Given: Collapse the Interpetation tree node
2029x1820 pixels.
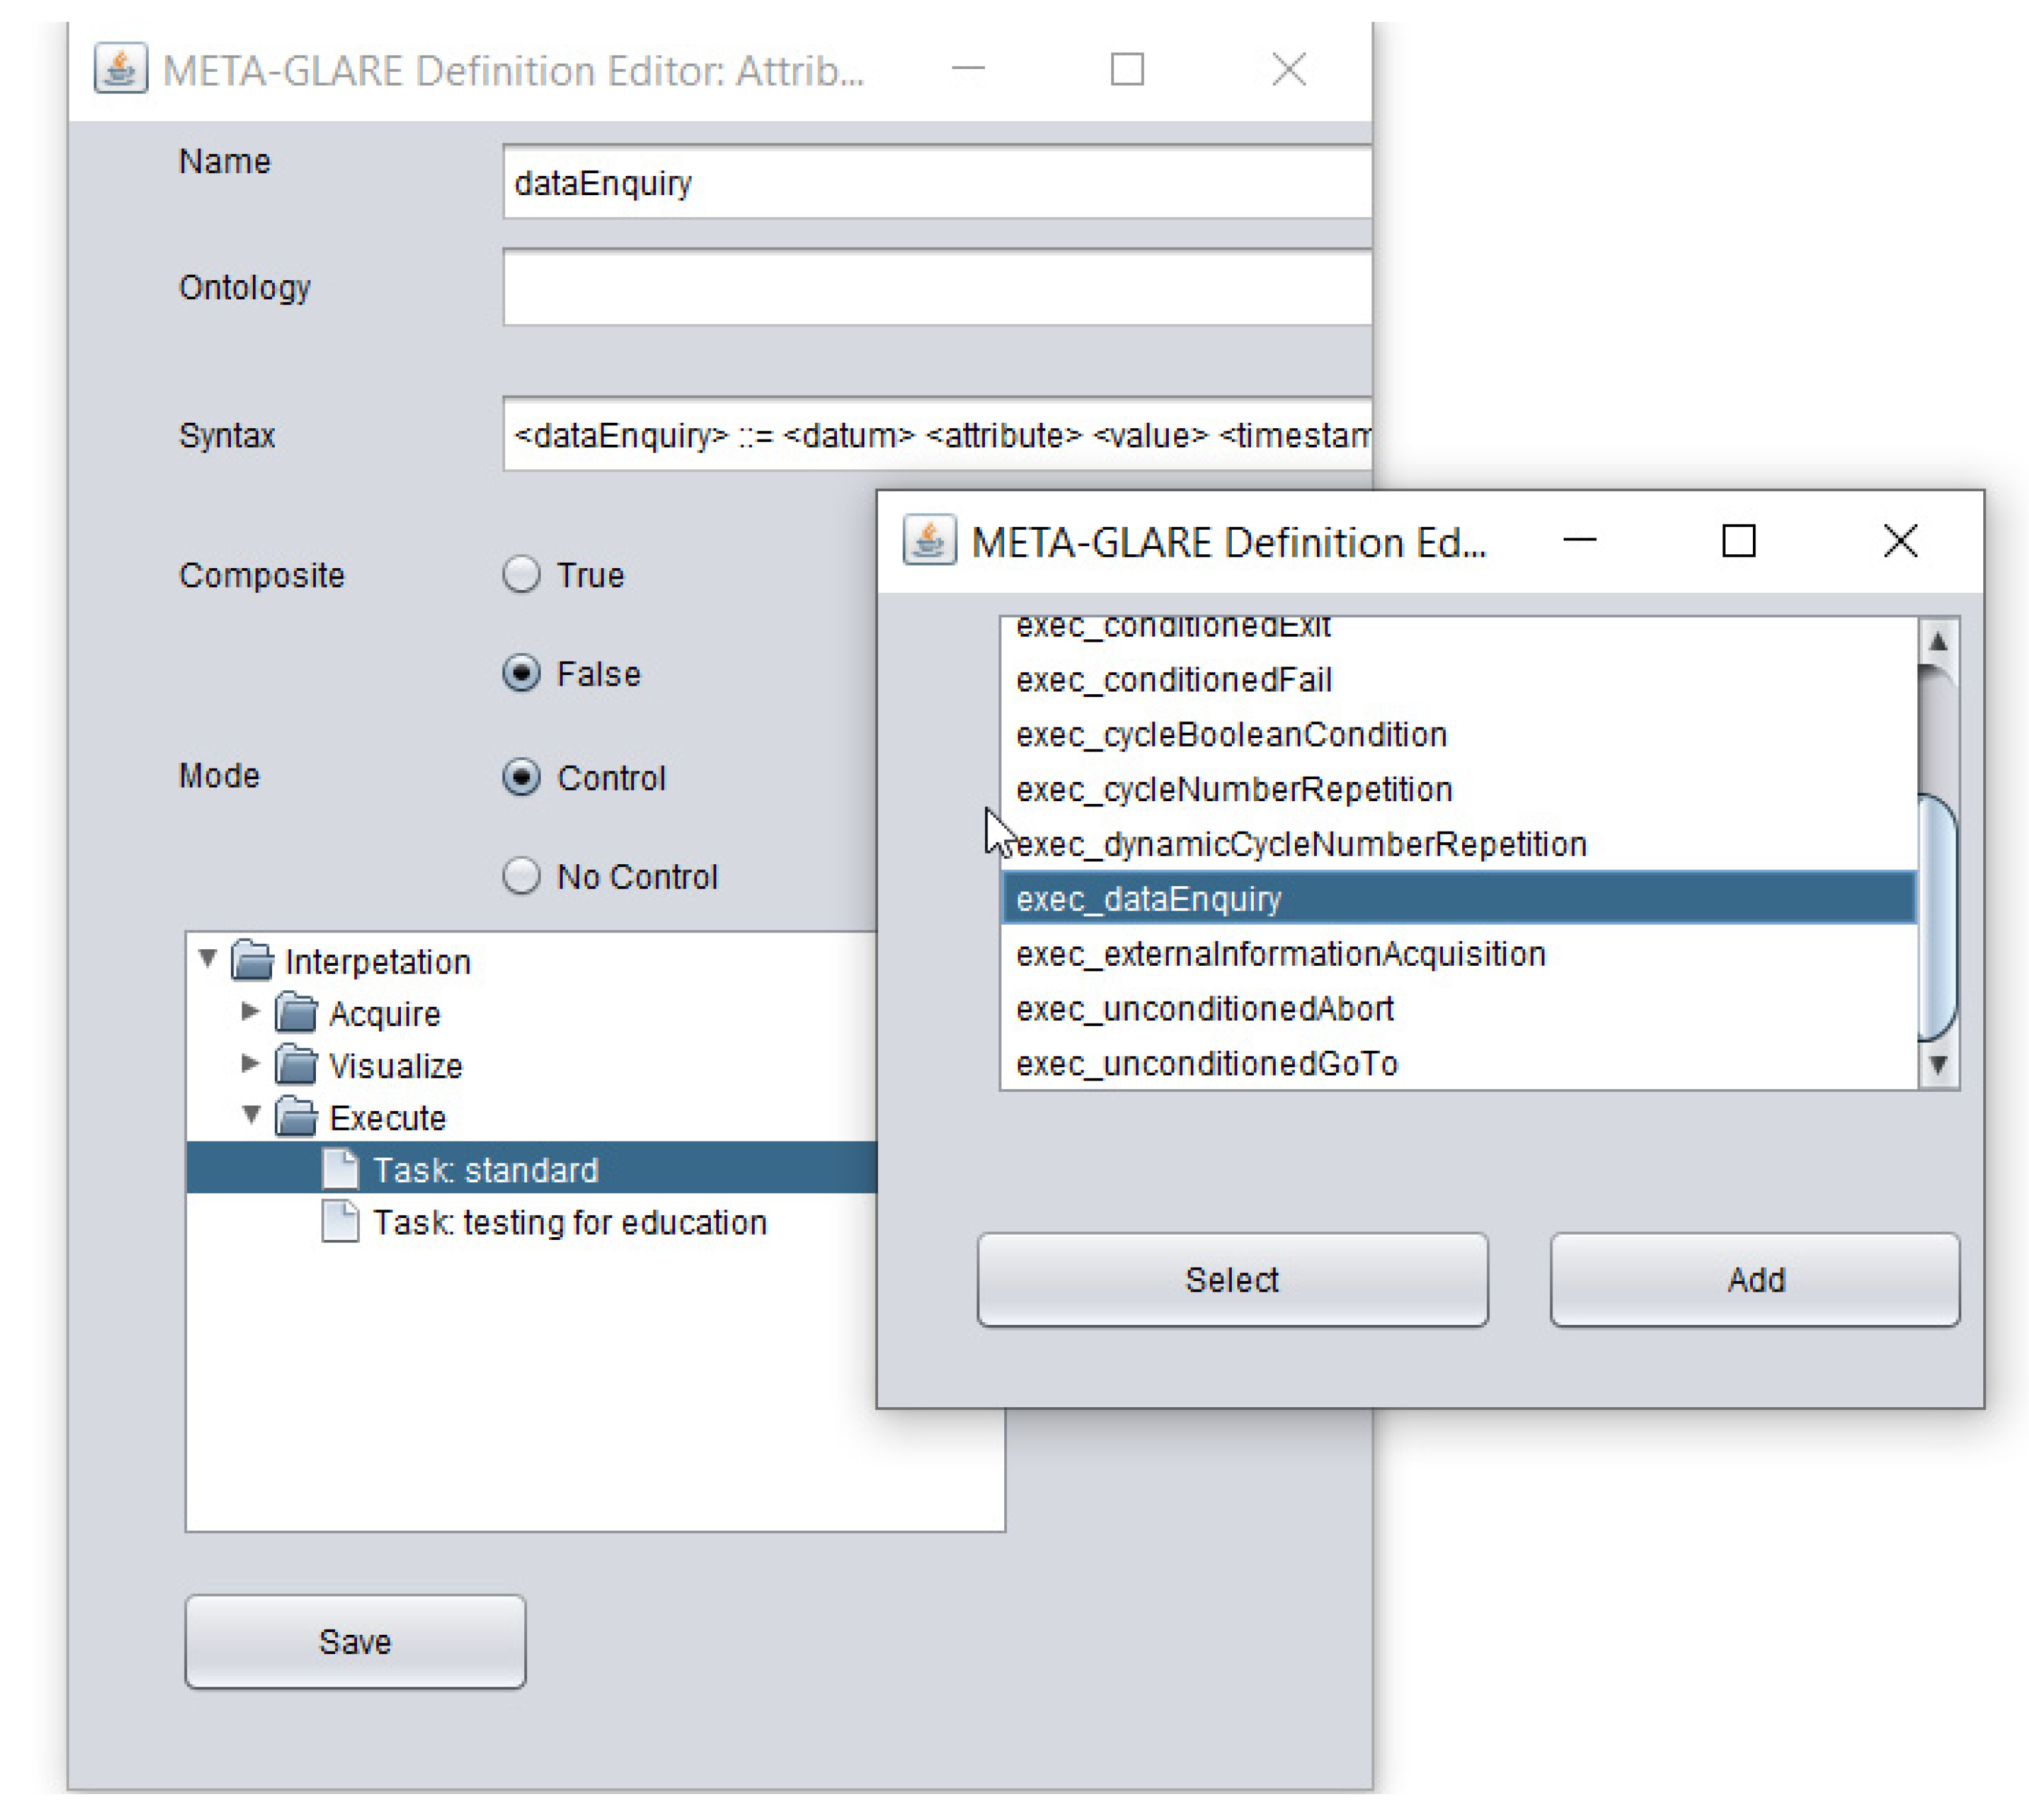Looking at the screenshot, I should pyautogui.click(x=208, y=959).
